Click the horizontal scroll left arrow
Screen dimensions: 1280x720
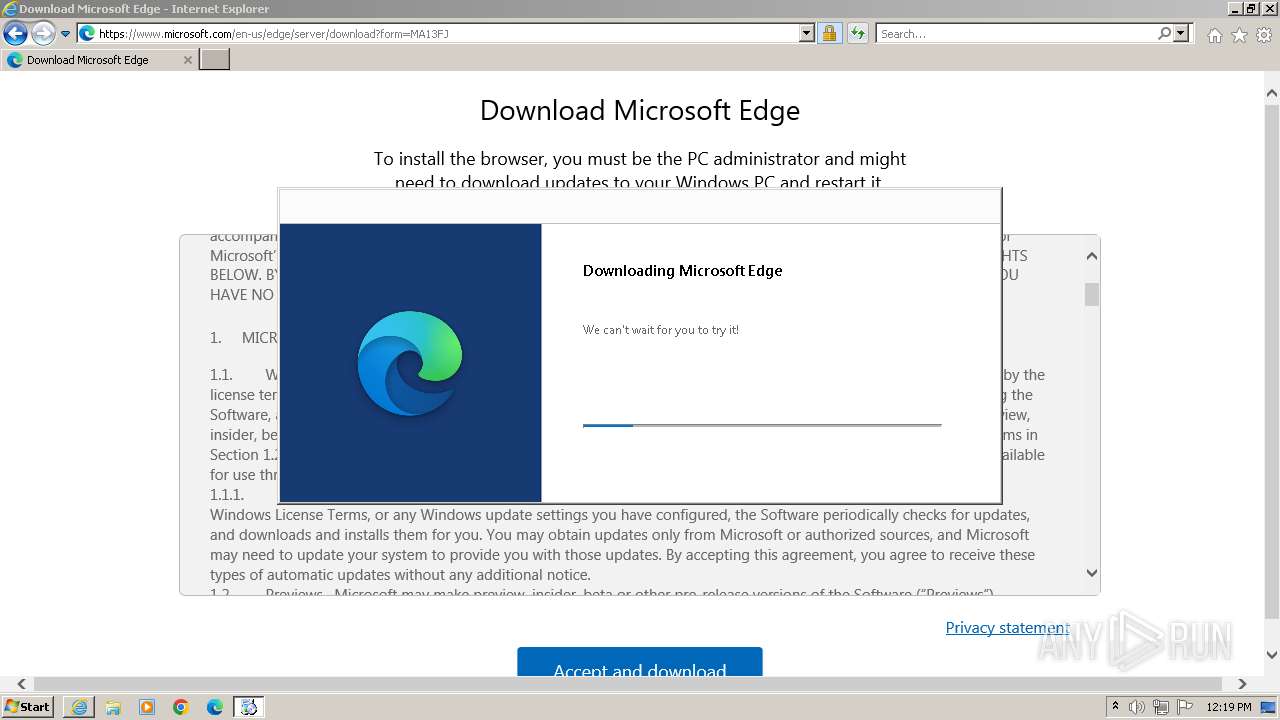click(21, 684)
